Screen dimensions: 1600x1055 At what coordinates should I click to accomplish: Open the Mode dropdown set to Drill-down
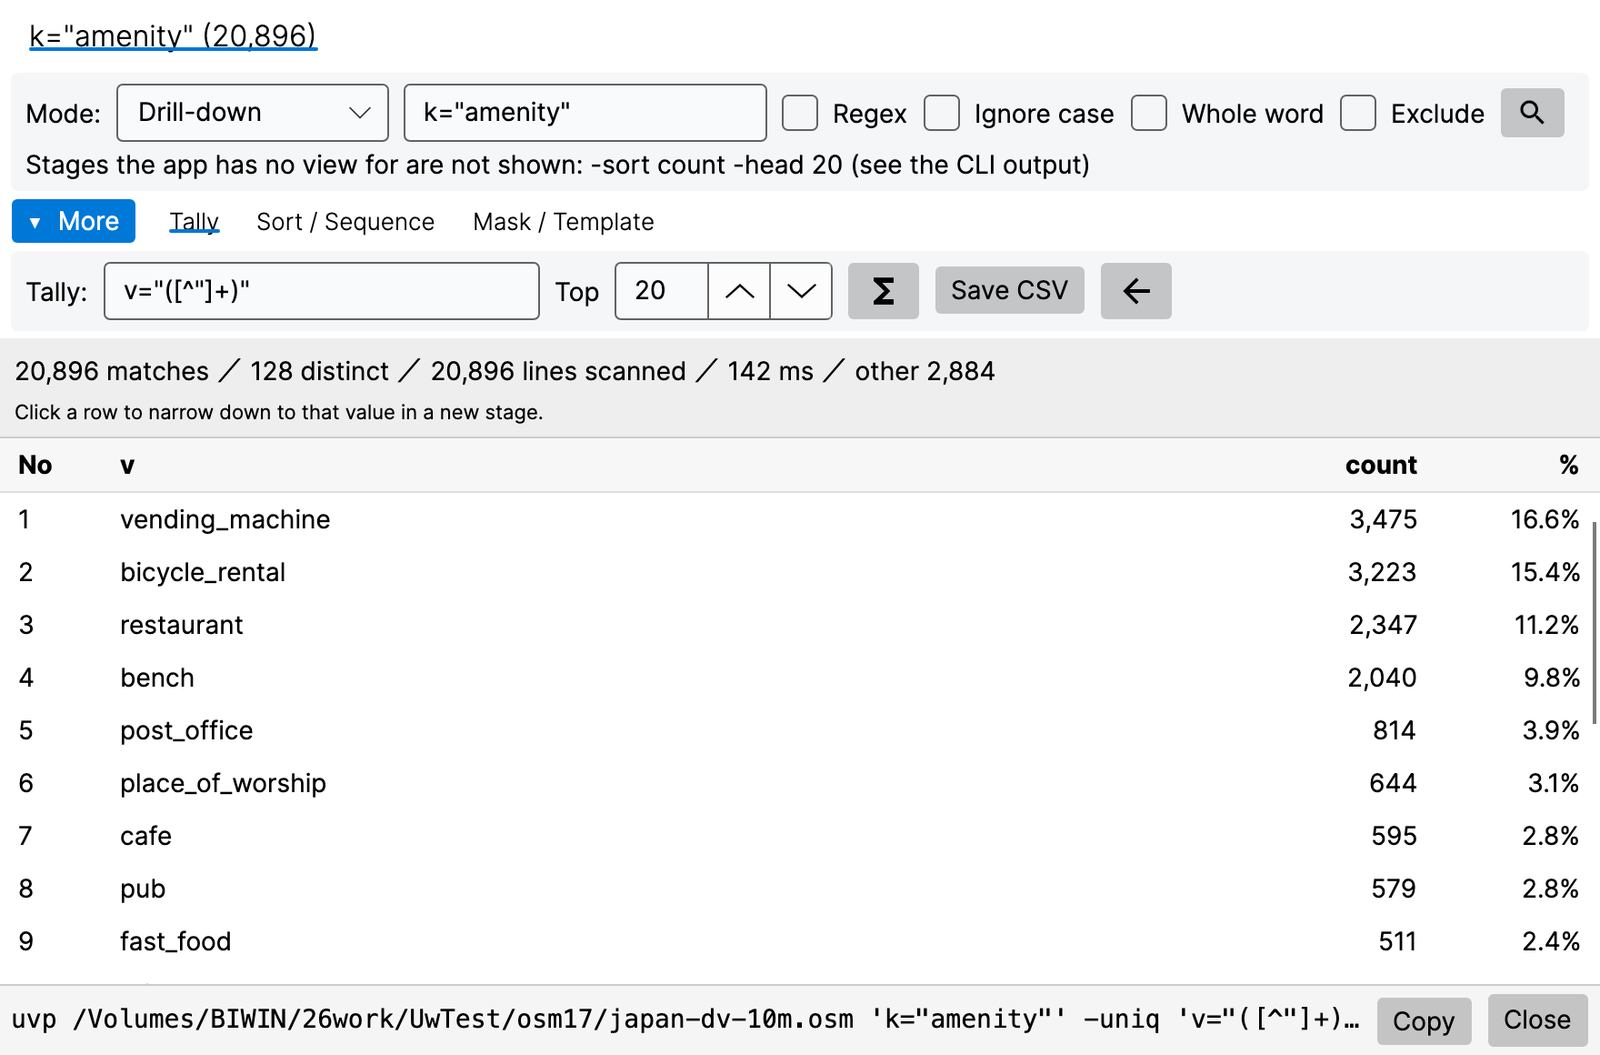(x=253, y=113)
